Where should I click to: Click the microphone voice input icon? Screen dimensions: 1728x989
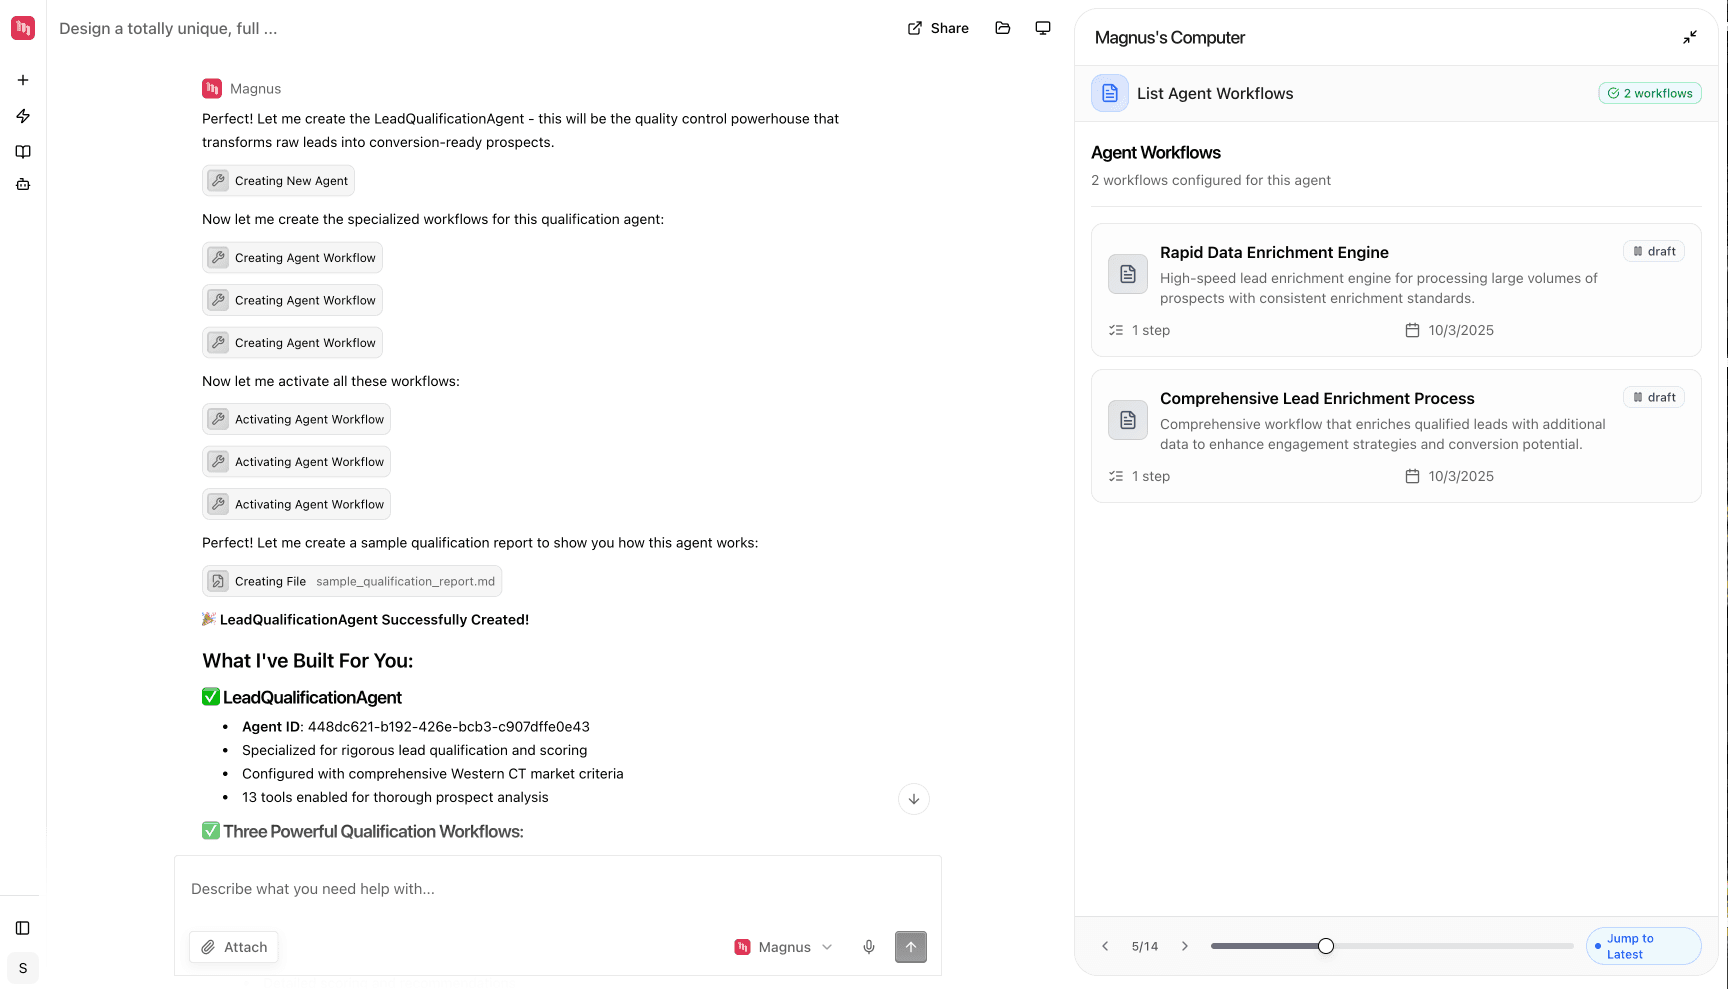point(869,947)
